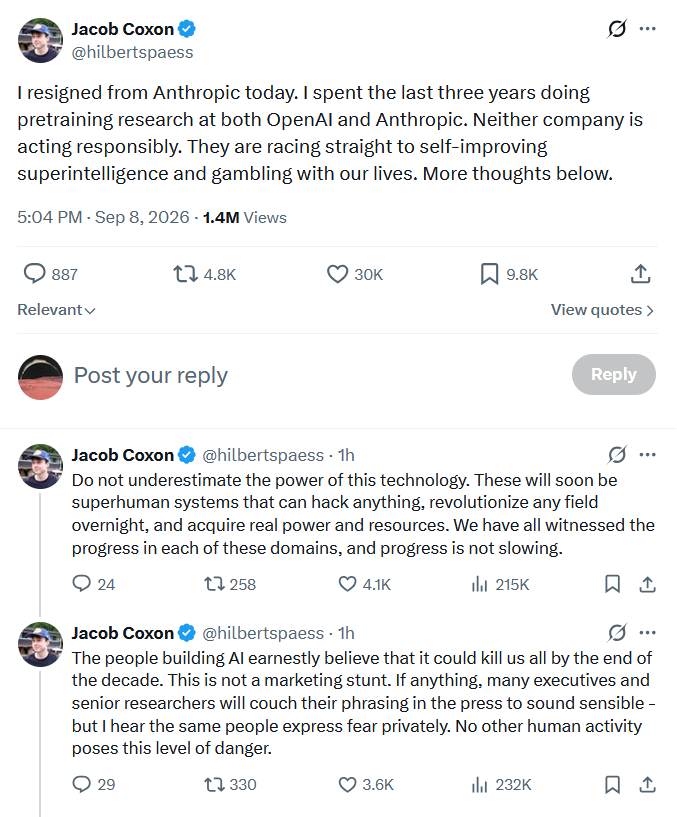Click Jacob Coxon's profile picture on the main post

[x=40, y=40]
